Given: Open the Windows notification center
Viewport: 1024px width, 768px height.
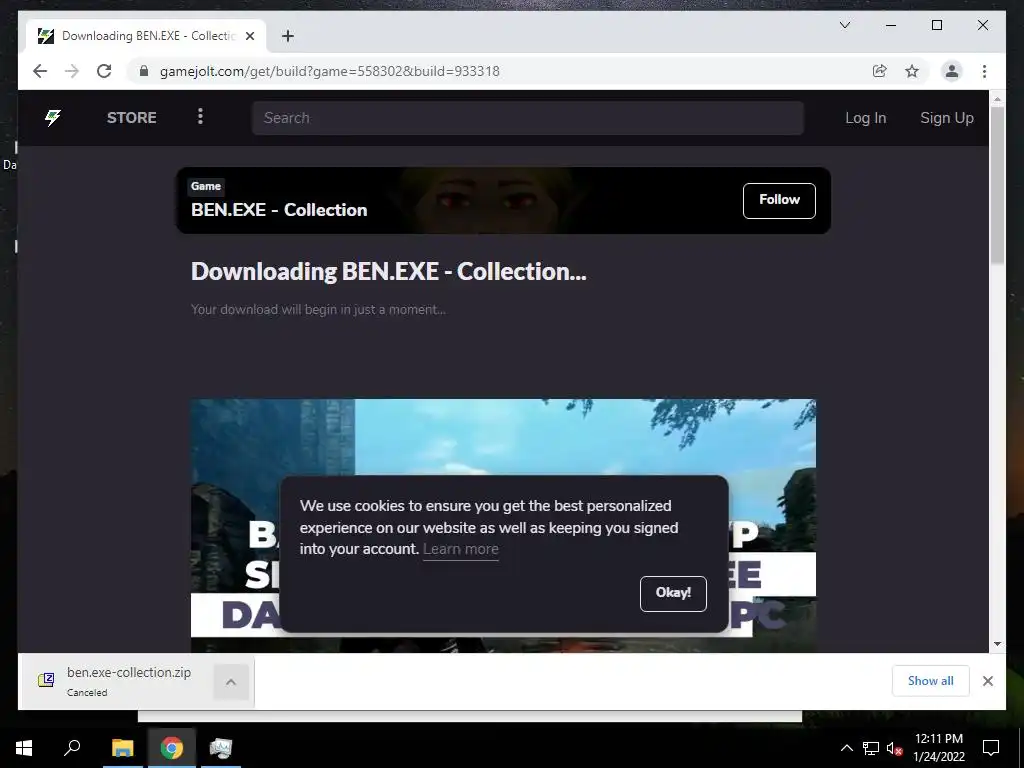Looking at the screenshot, I should point(991,748).
